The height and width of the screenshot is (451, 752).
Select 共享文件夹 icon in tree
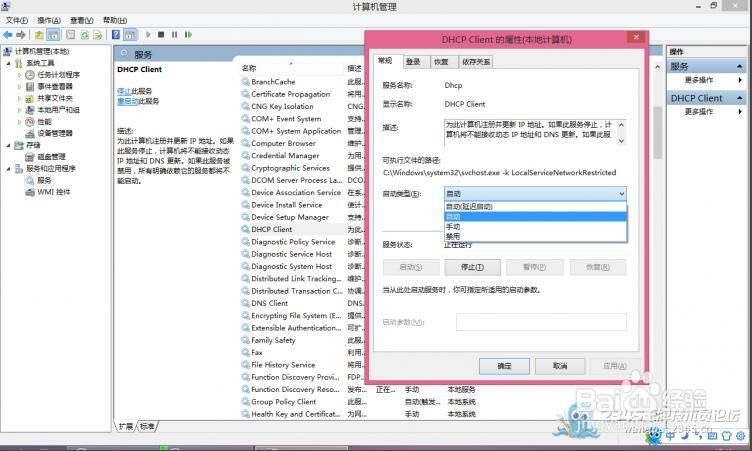pos(30,98)
